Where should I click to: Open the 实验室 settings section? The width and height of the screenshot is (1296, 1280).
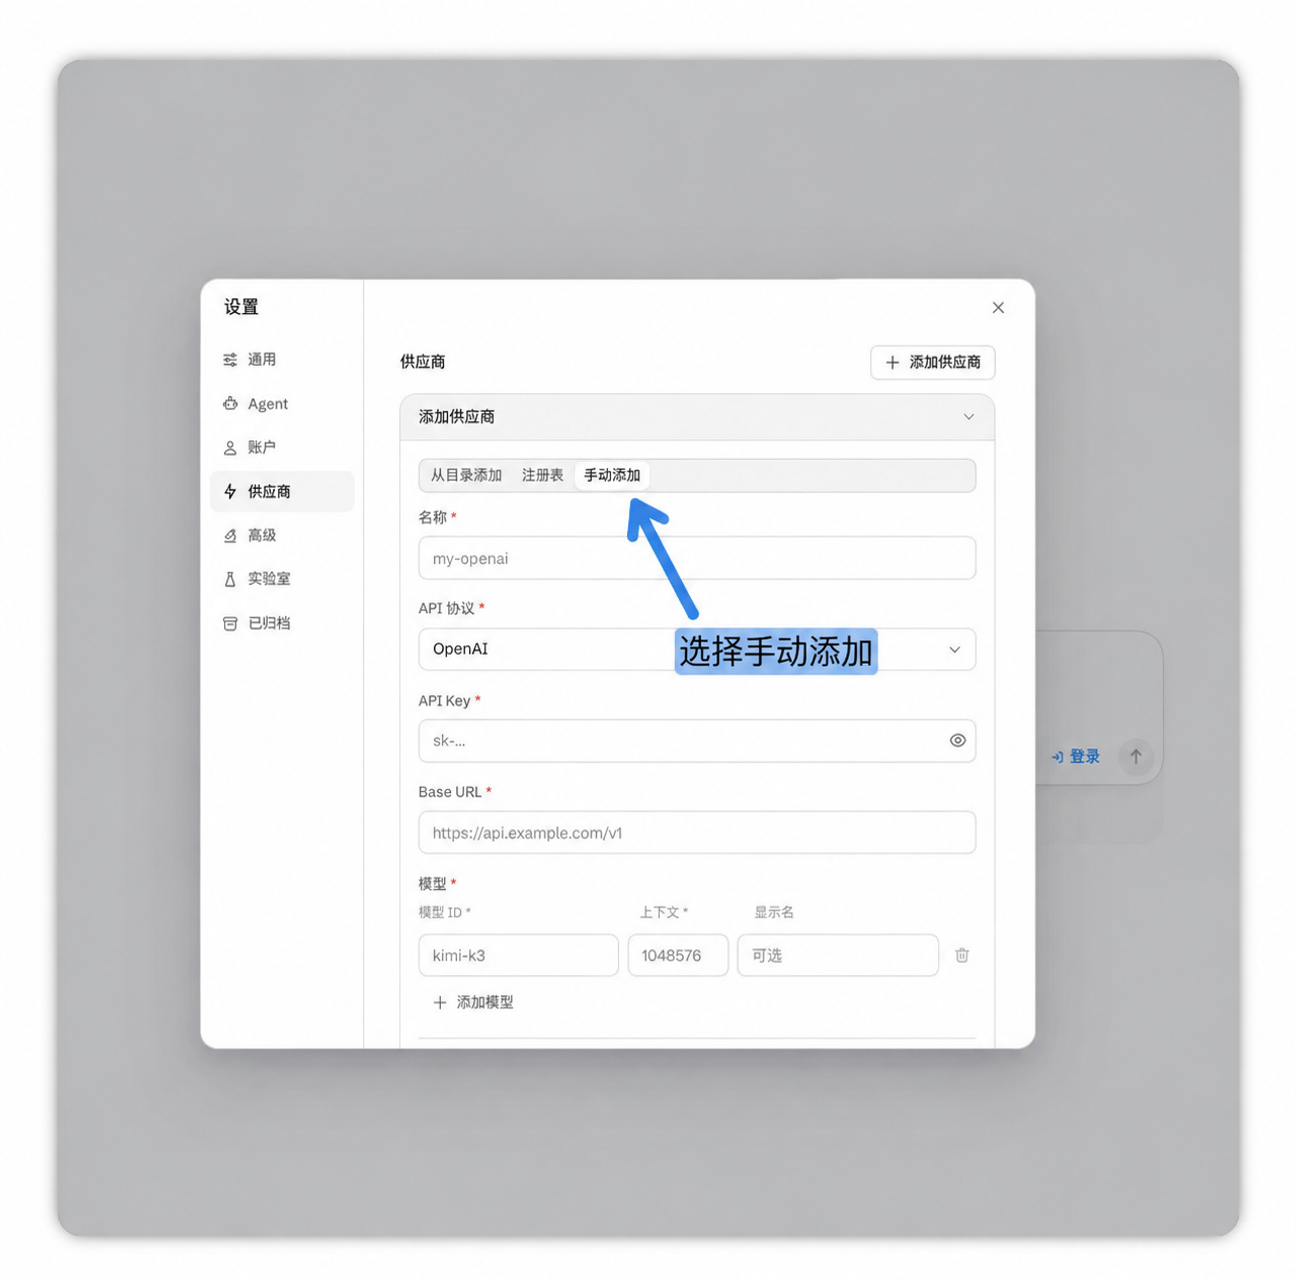[x=281, y=579]
